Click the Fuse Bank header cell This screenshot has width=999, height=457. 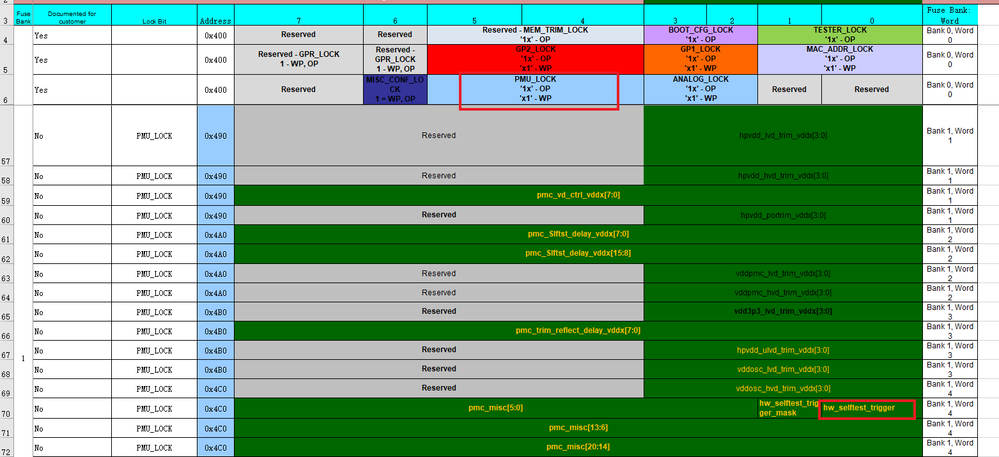(x=23, y=15)
